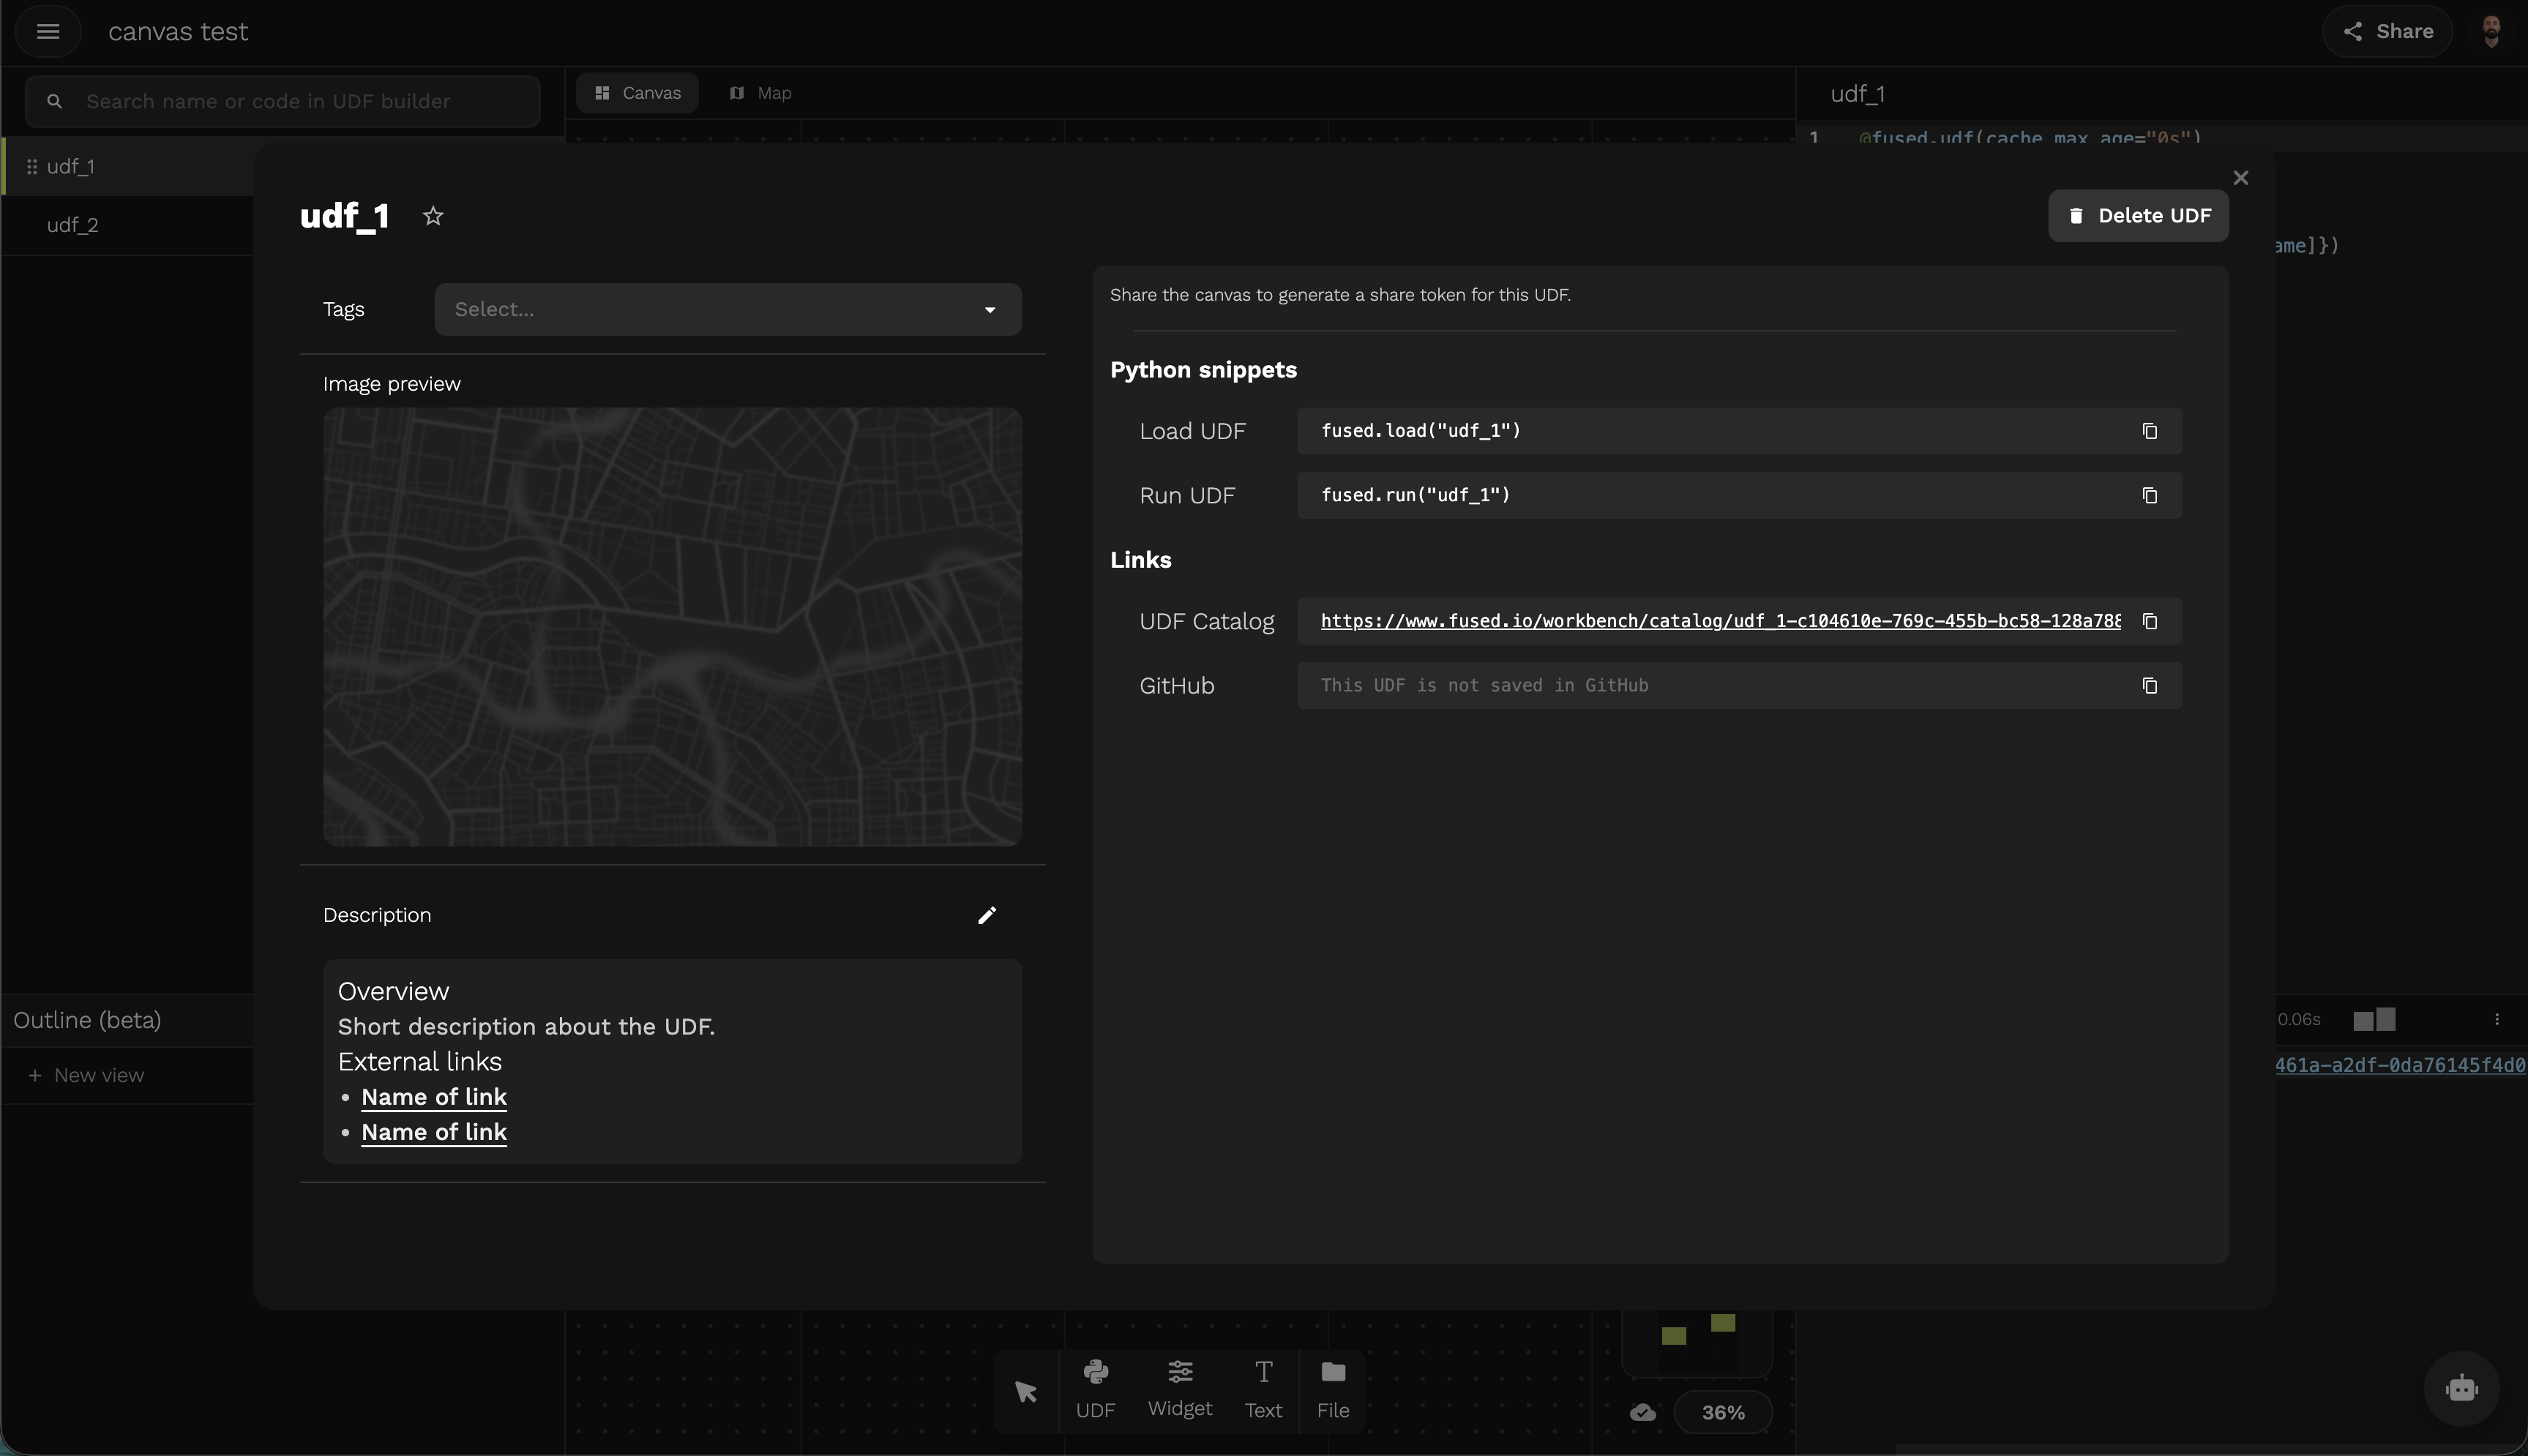Viewport: 2528px width, 1456px height.
Task: Add a File from toolbar
Action: pos(1333,1391)
